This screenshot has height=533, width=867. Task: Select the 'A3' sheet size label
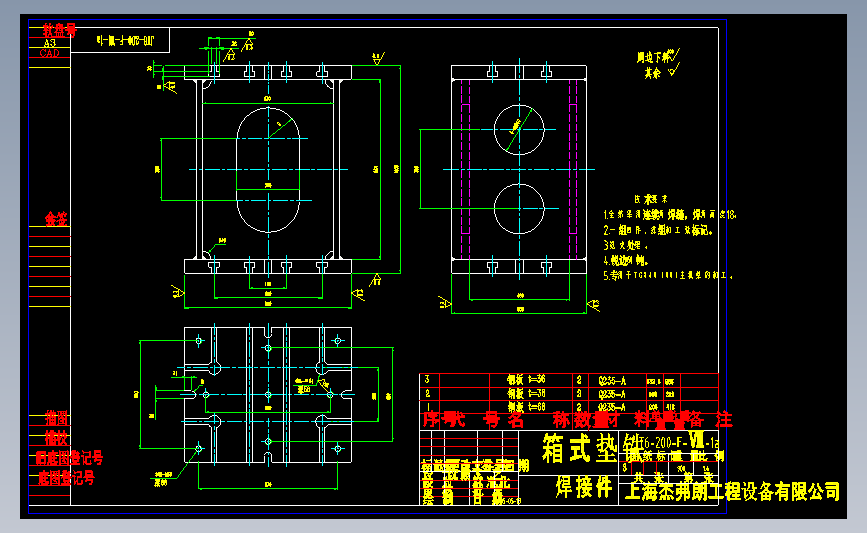click(50, 43)
